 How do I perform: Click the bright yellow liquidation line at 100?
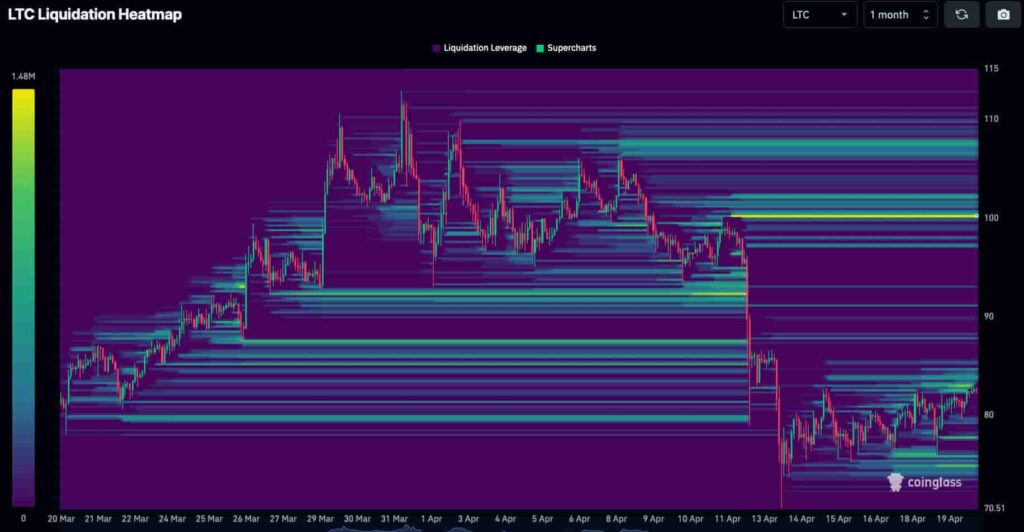pos(854,216)
